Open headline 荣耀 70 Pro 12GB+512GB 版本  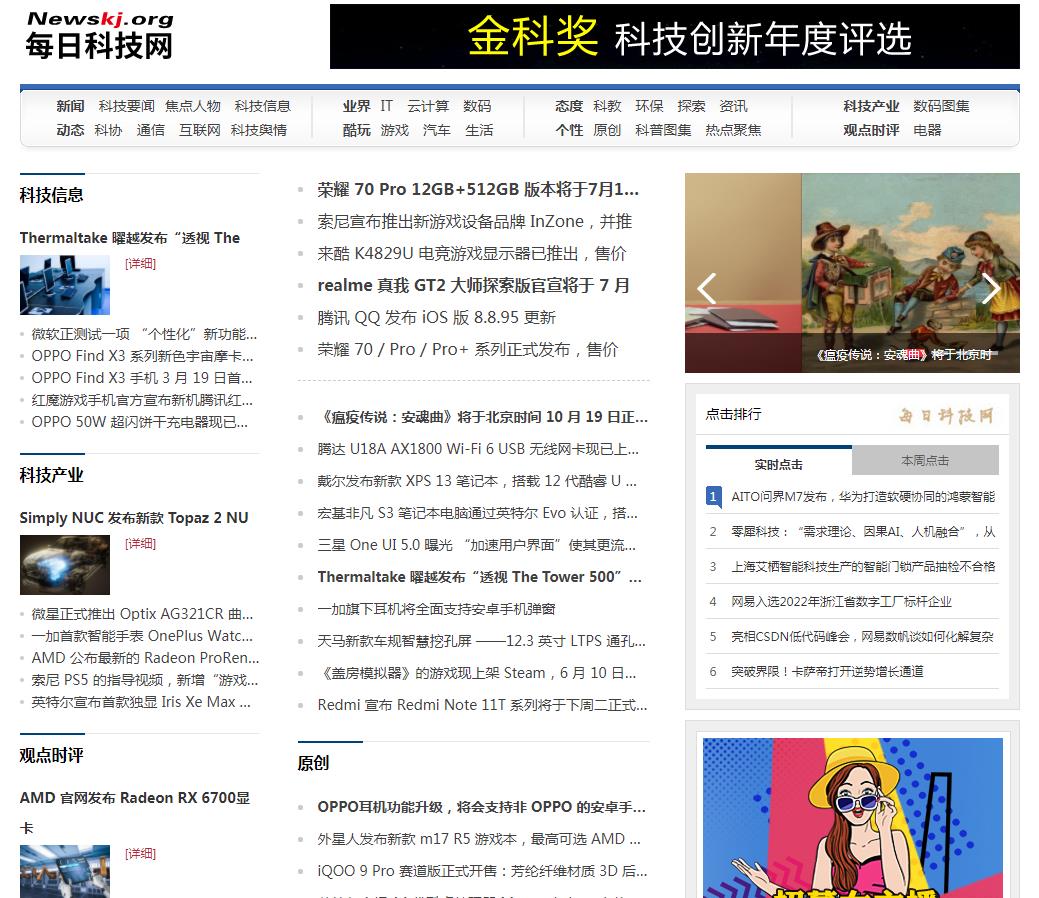tap(478, 190)
